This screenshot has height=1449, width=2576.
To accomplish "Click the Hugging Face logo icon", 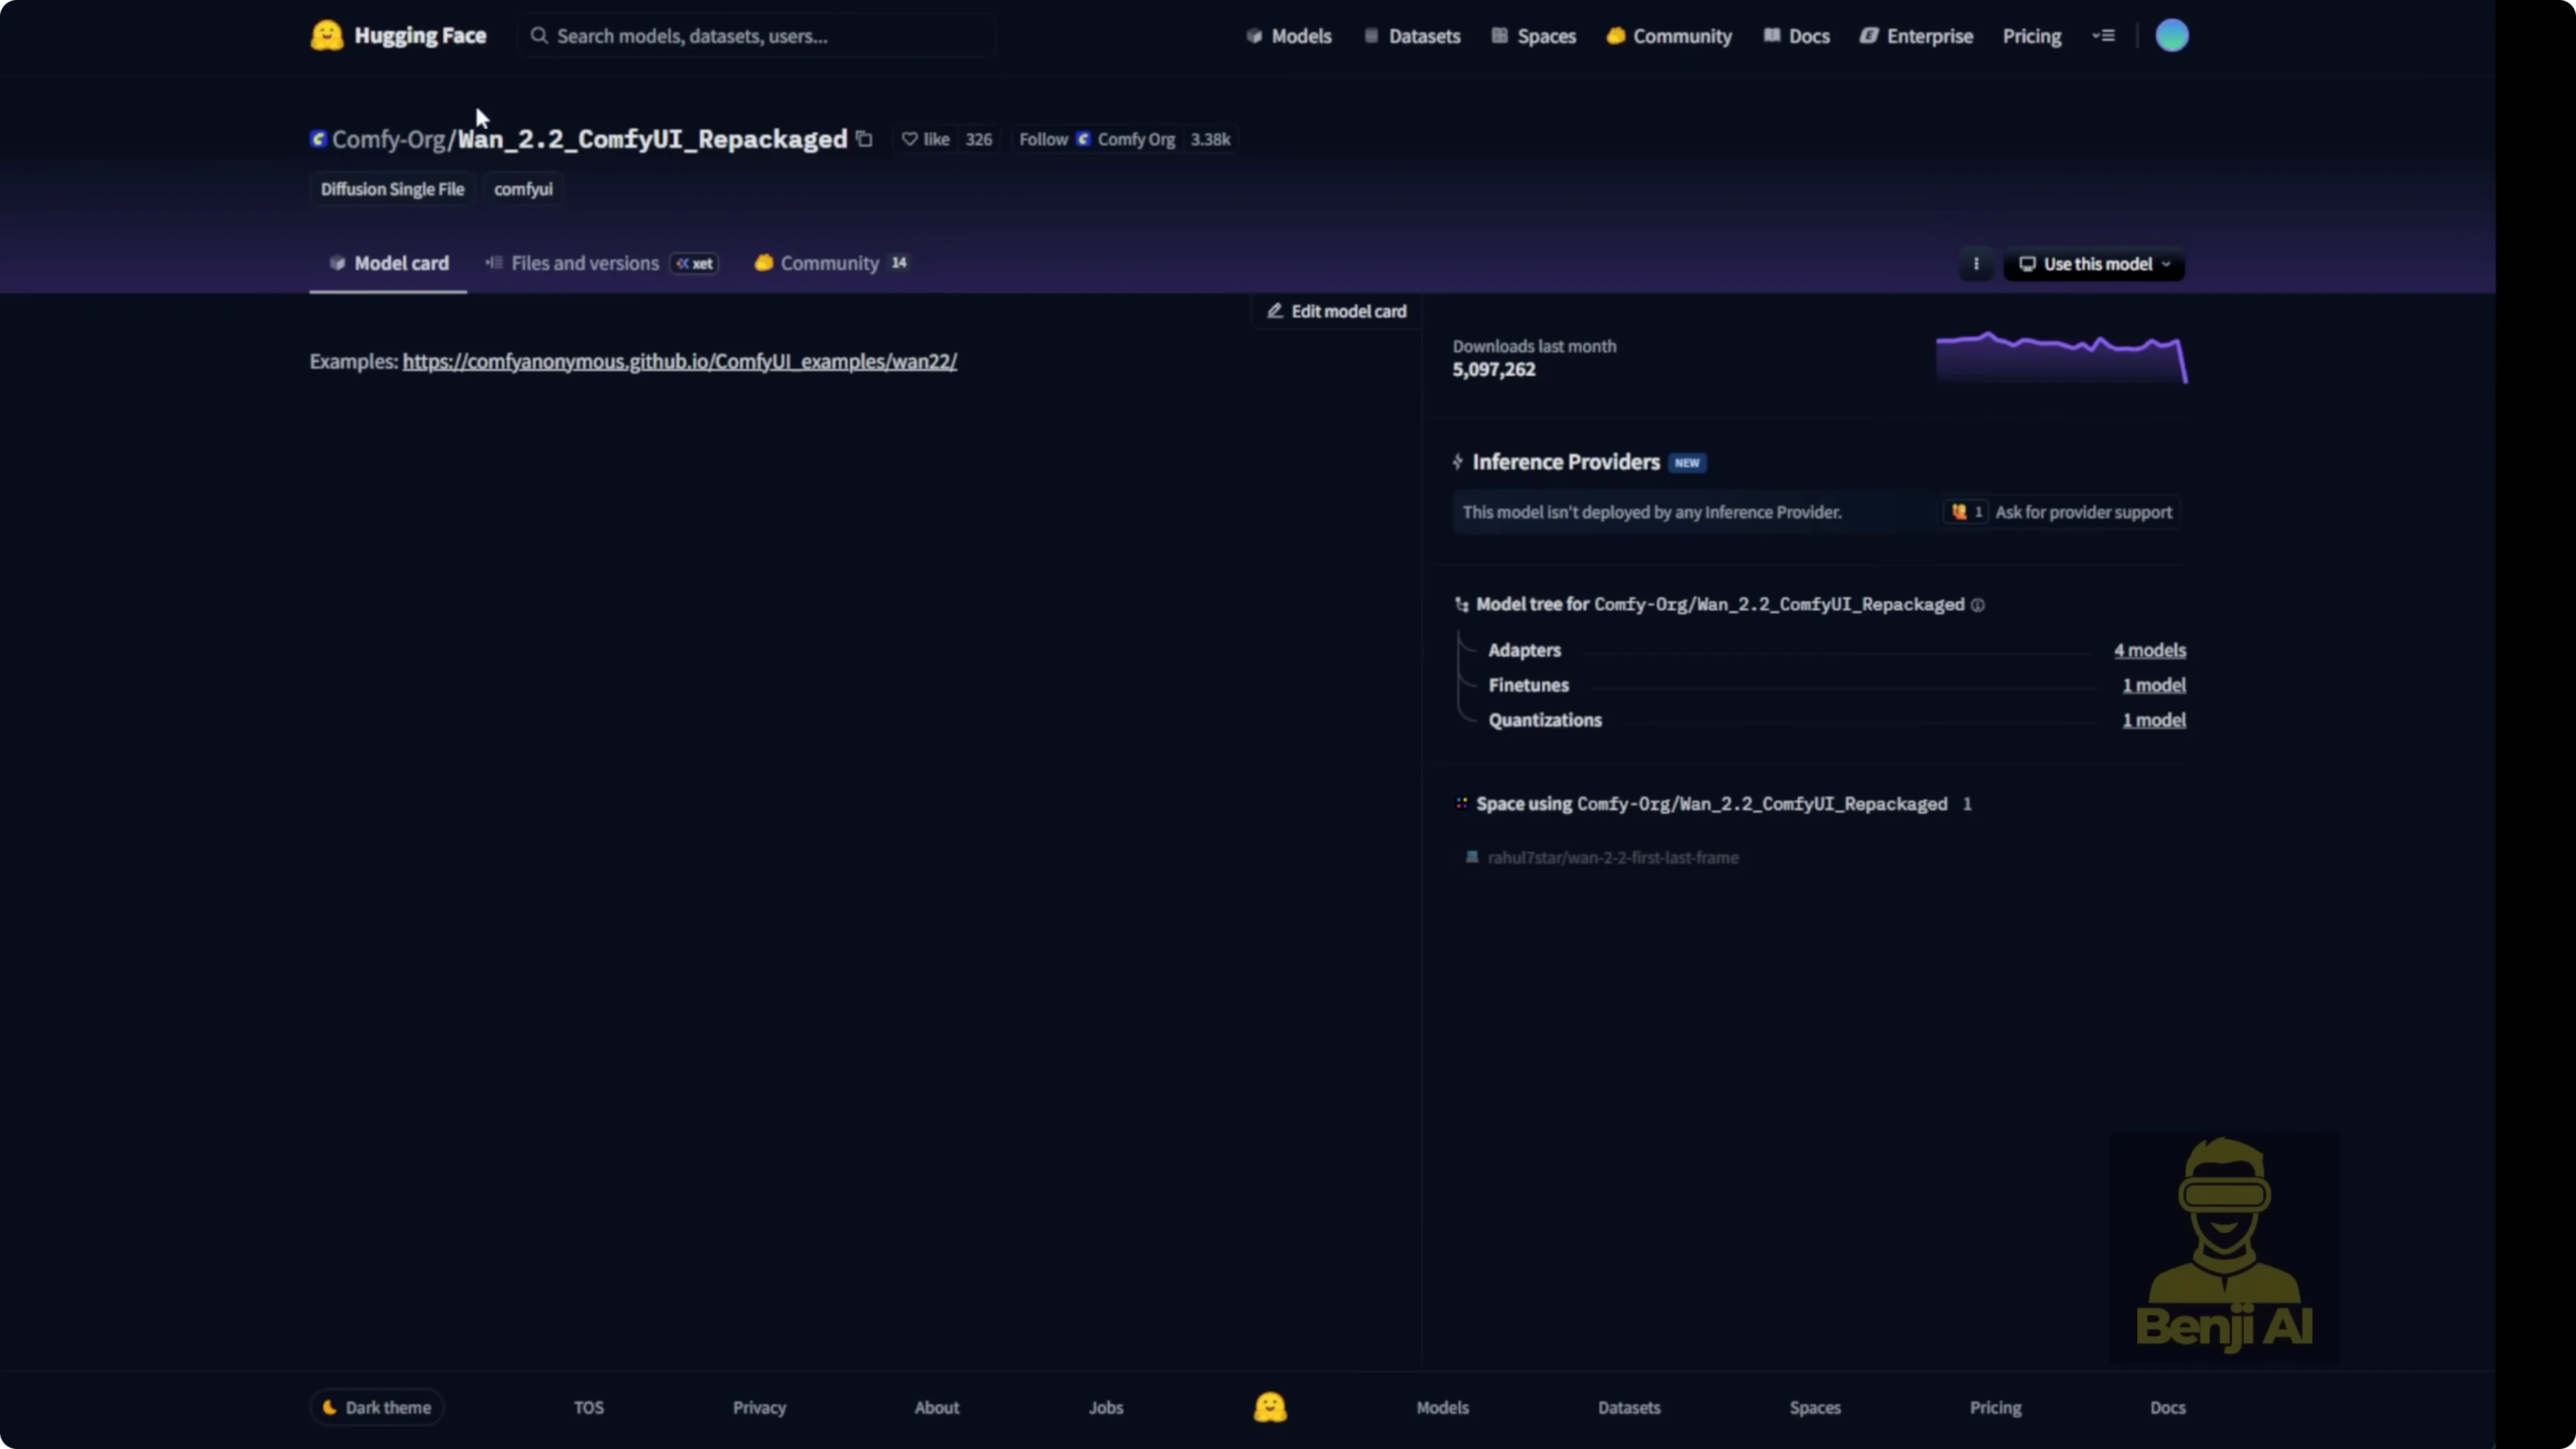I will click(326, 36).
